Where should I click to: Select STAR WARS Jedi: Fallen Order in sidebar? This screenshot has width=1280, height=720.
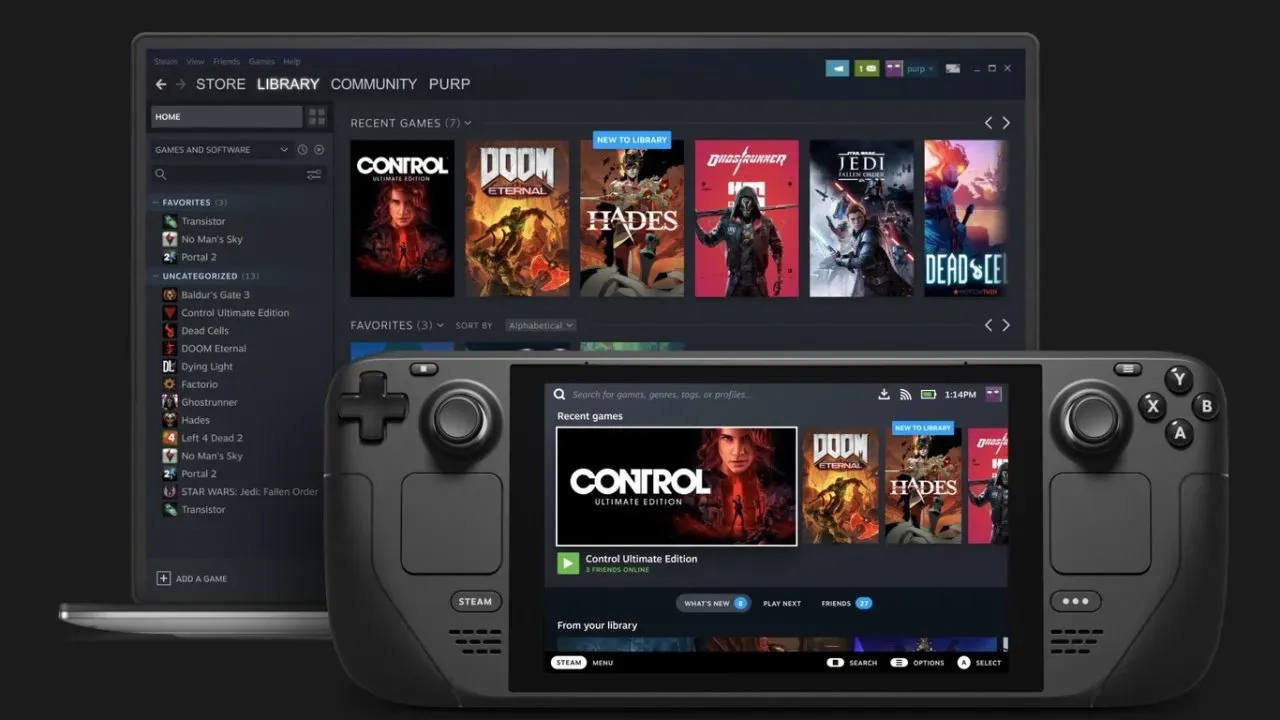click(240, 492)
